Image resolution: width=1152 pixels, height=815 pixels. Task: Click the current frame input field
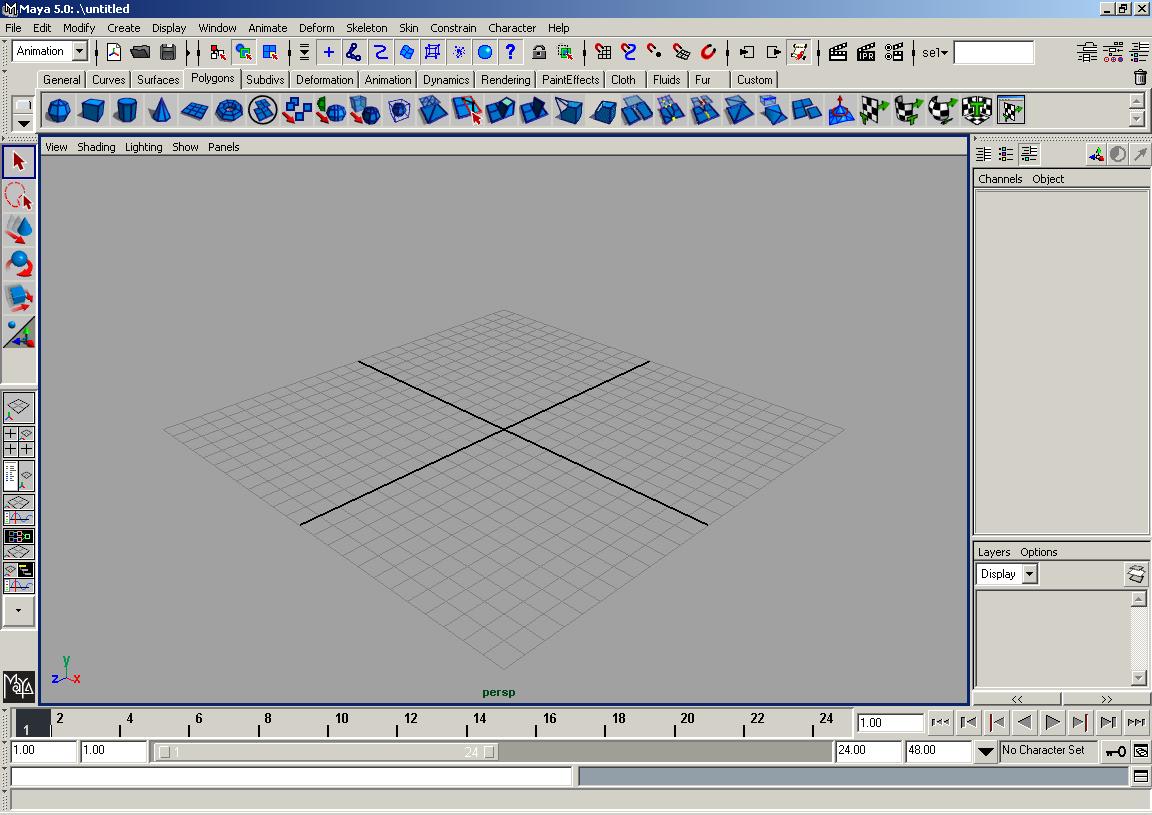click(x=890, y=723)
